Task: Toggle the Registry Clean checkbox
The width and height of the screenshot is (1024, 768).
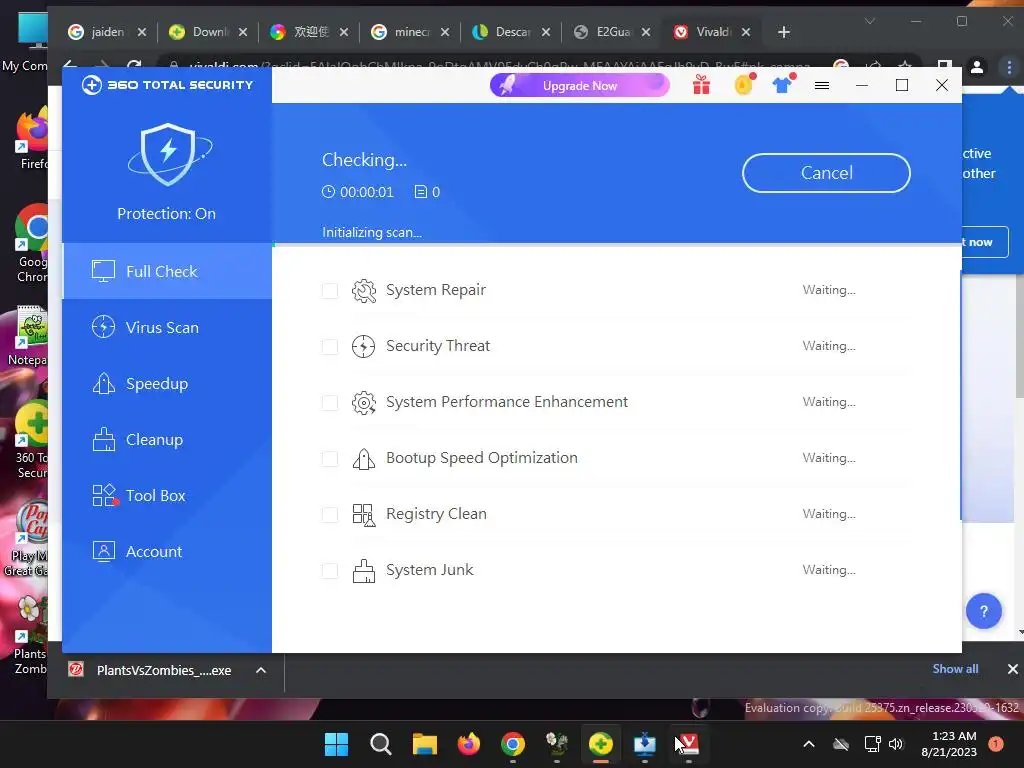Action: pos(330,515)
